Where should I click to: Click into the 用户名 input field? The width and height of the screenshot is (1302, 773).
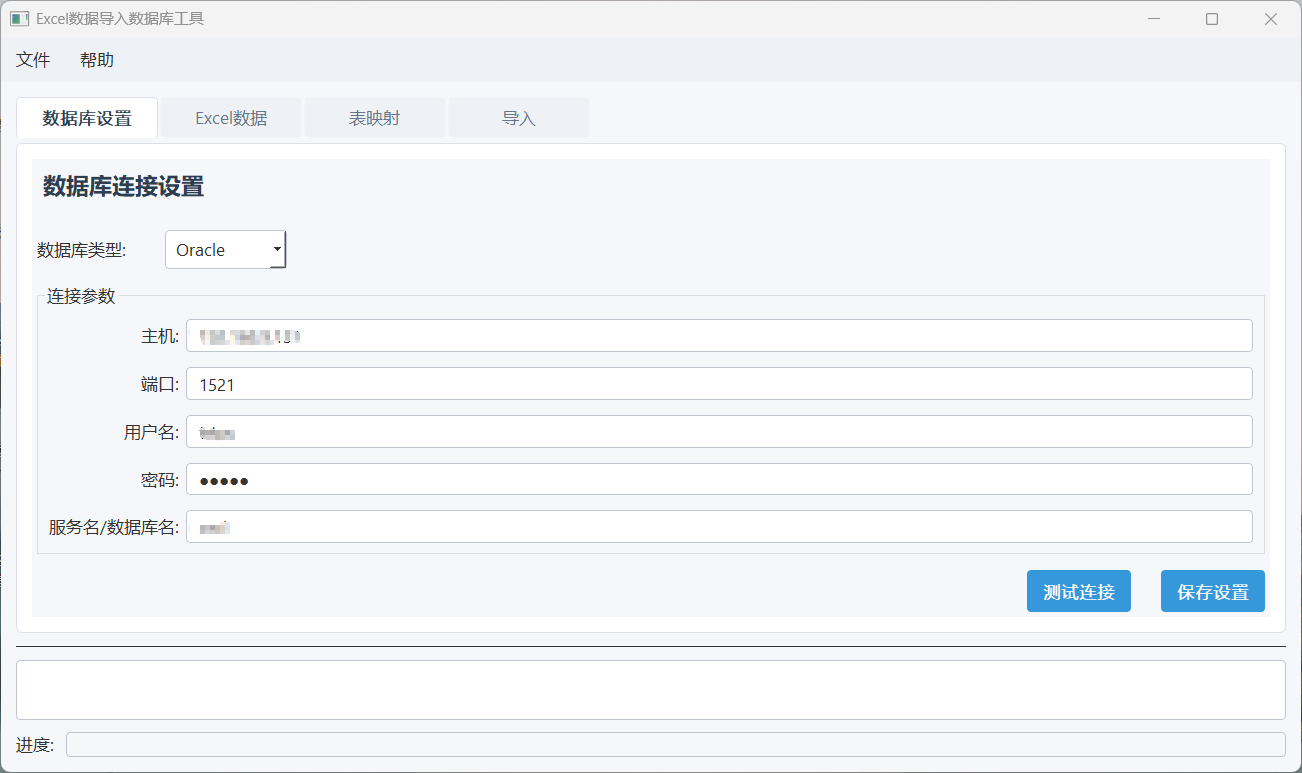coord(719,432)
